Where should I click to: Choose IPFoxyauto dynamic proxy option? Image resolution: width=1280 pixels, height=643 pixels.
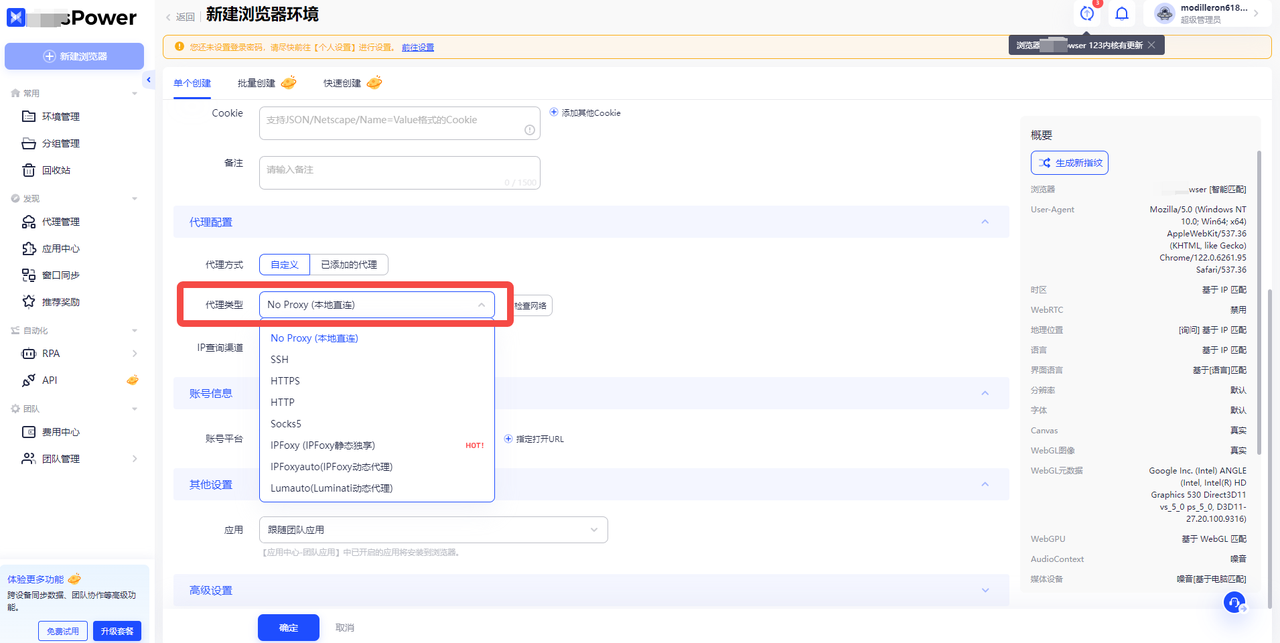pyautogui.click(x=376, y=467)
